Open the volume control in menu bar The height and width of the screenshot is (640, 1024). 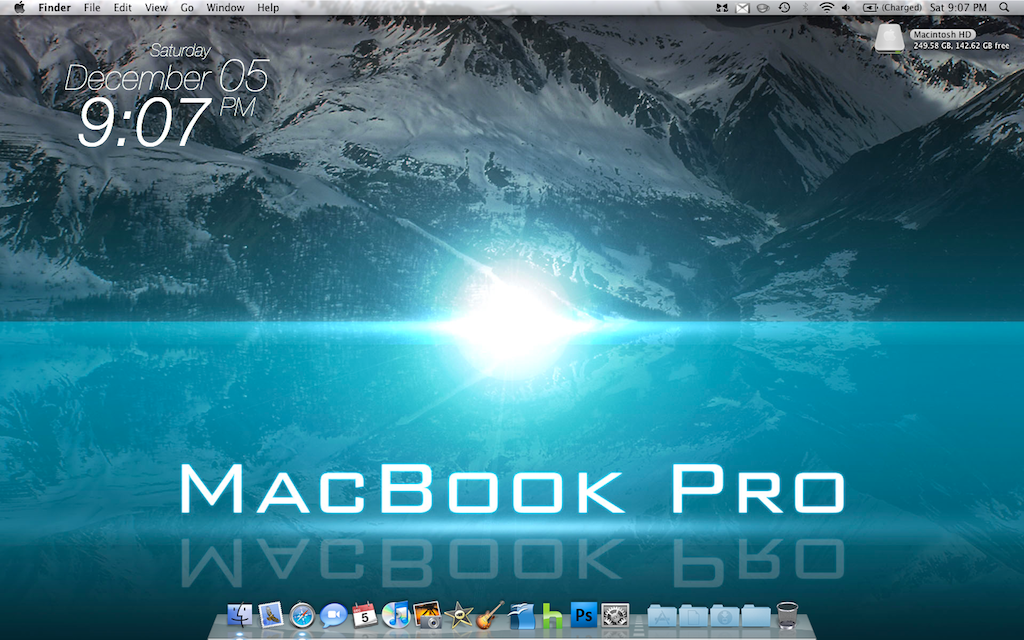[846, 8]
